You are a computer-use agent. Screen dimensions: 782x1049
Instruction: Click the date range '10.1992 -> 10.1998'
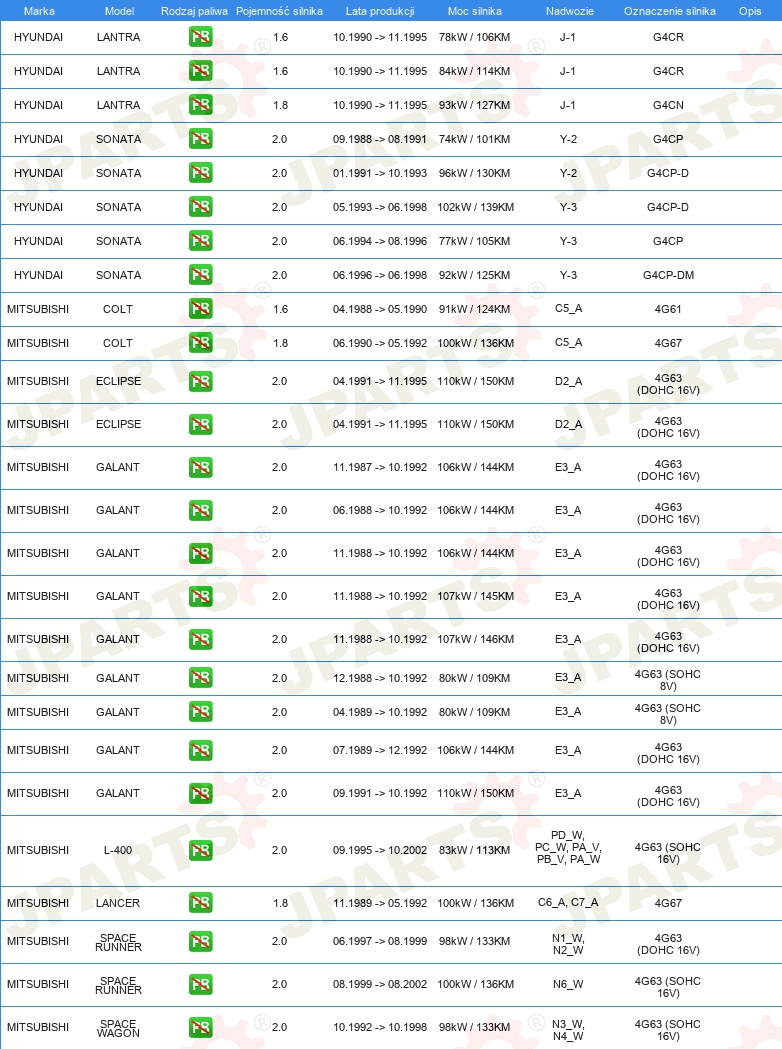pos(380,1027)
